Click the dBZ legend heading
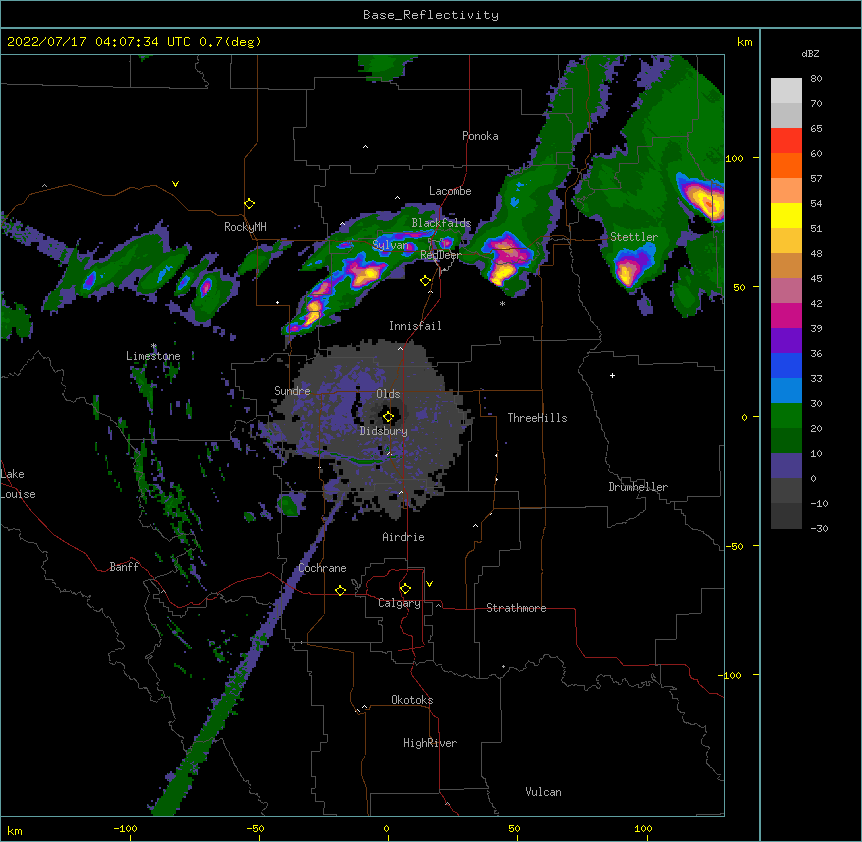Image resolution: width=862 pixels, height=842 pixels. tap(810, 54)
